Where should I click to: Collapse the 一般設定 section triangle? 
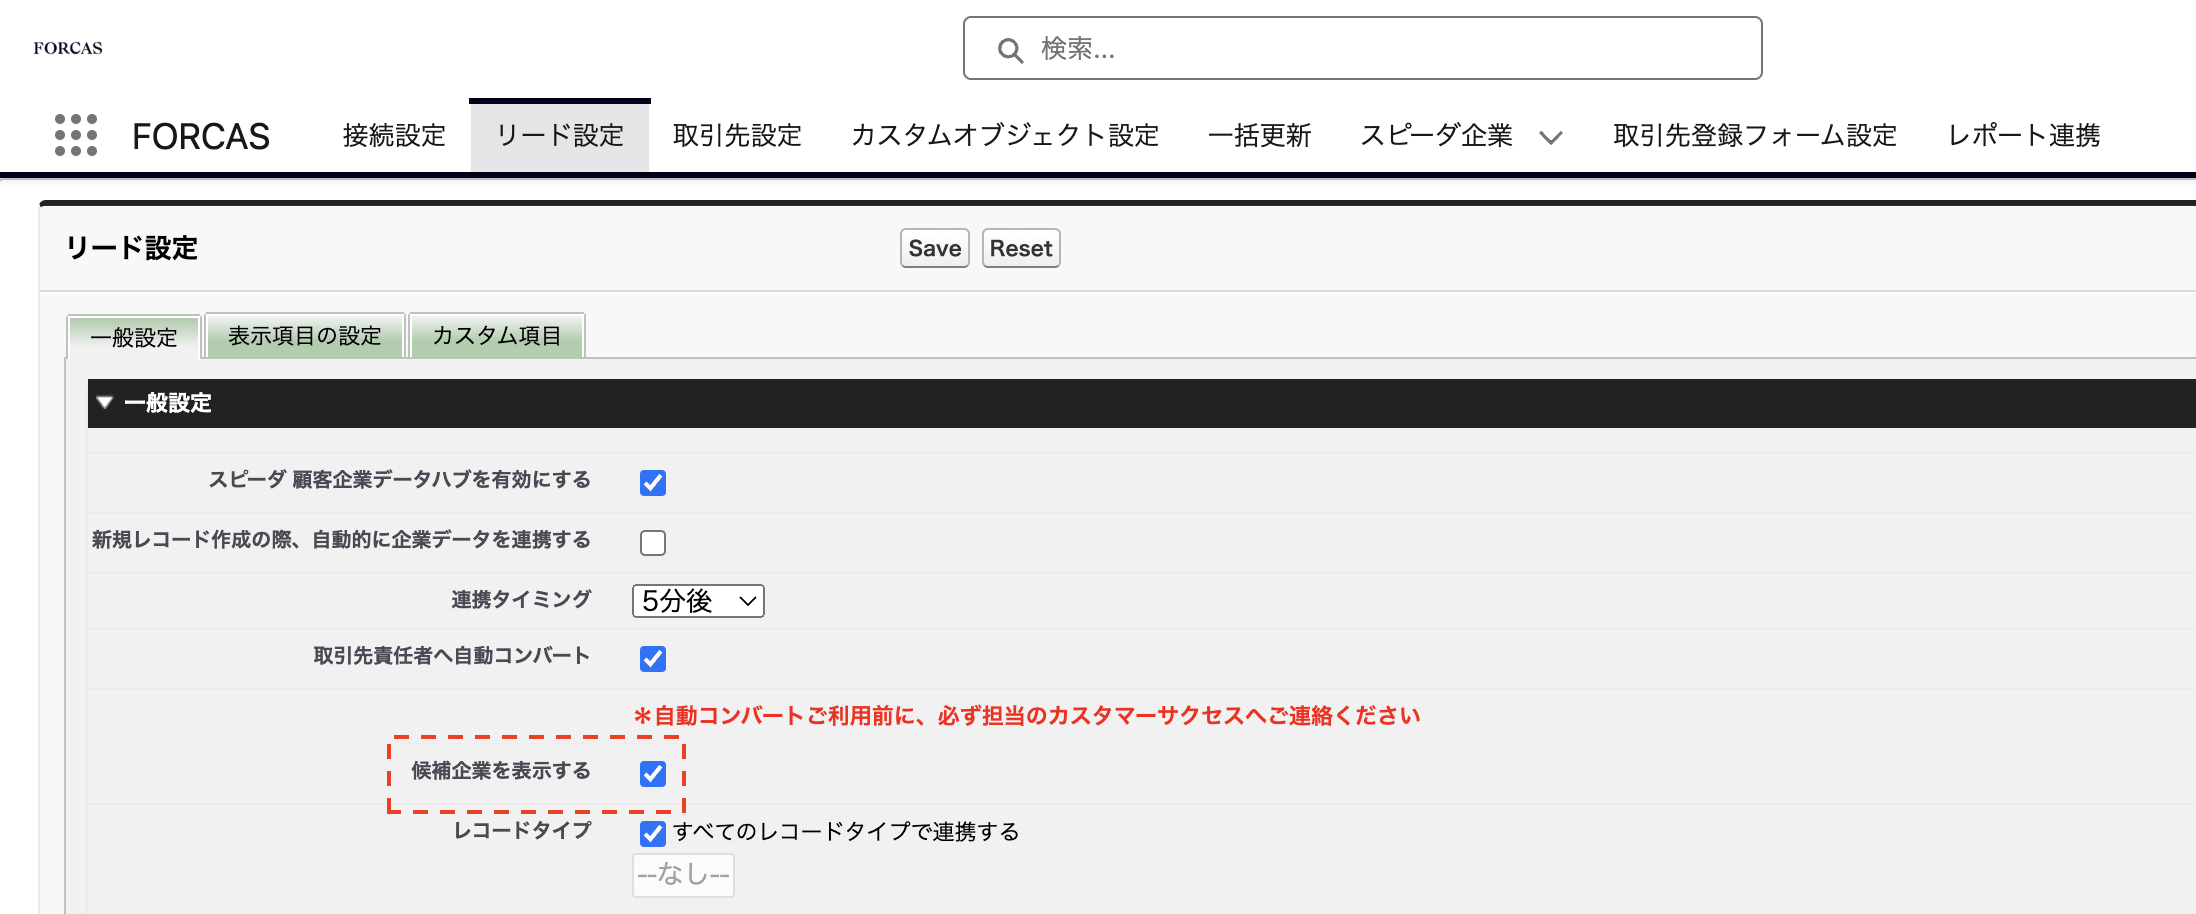coord(105,402)
